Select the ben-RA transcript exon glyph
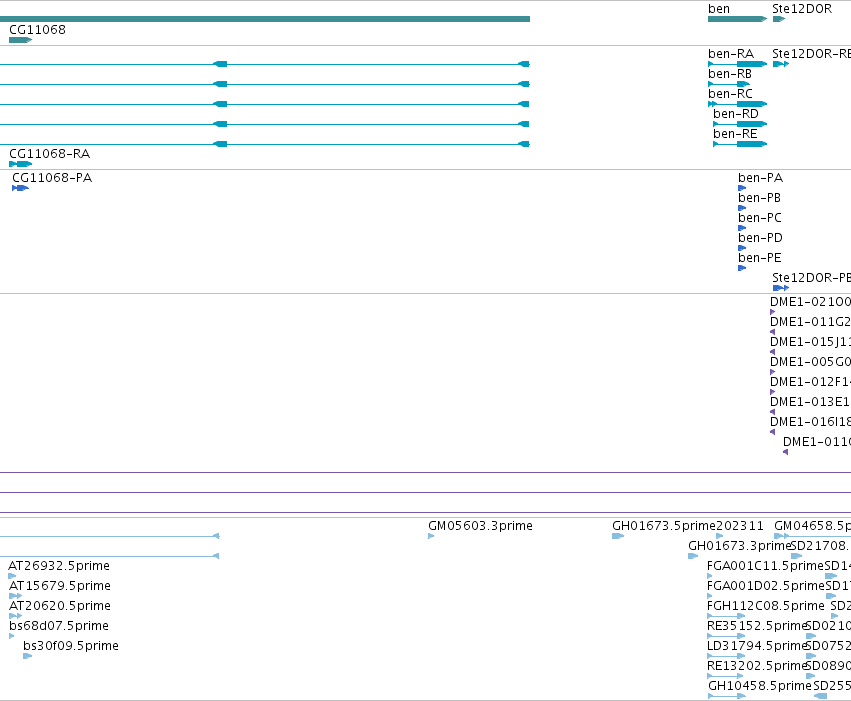 coord(752,64)
